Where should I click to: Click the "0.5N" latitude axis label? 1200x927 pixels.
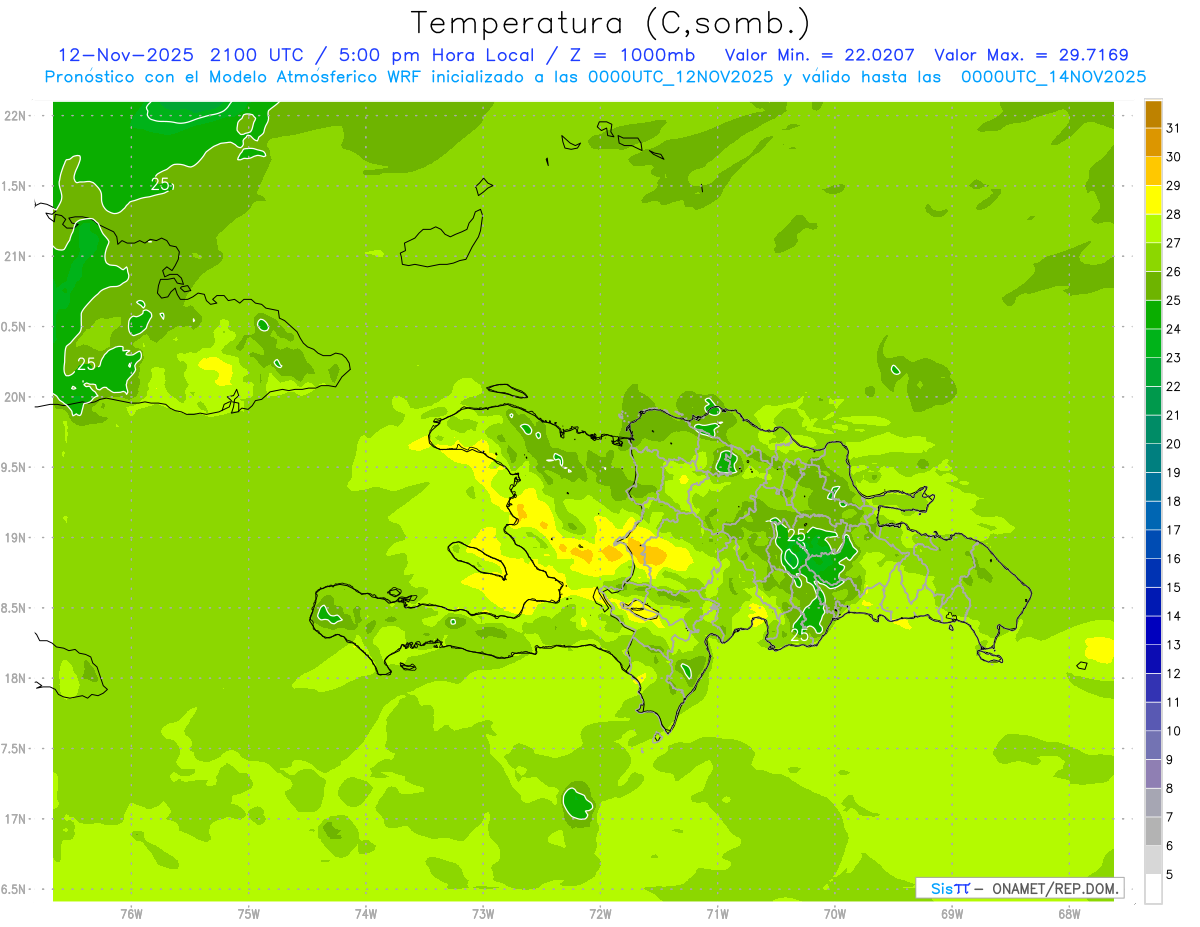(x=14, y=327)
